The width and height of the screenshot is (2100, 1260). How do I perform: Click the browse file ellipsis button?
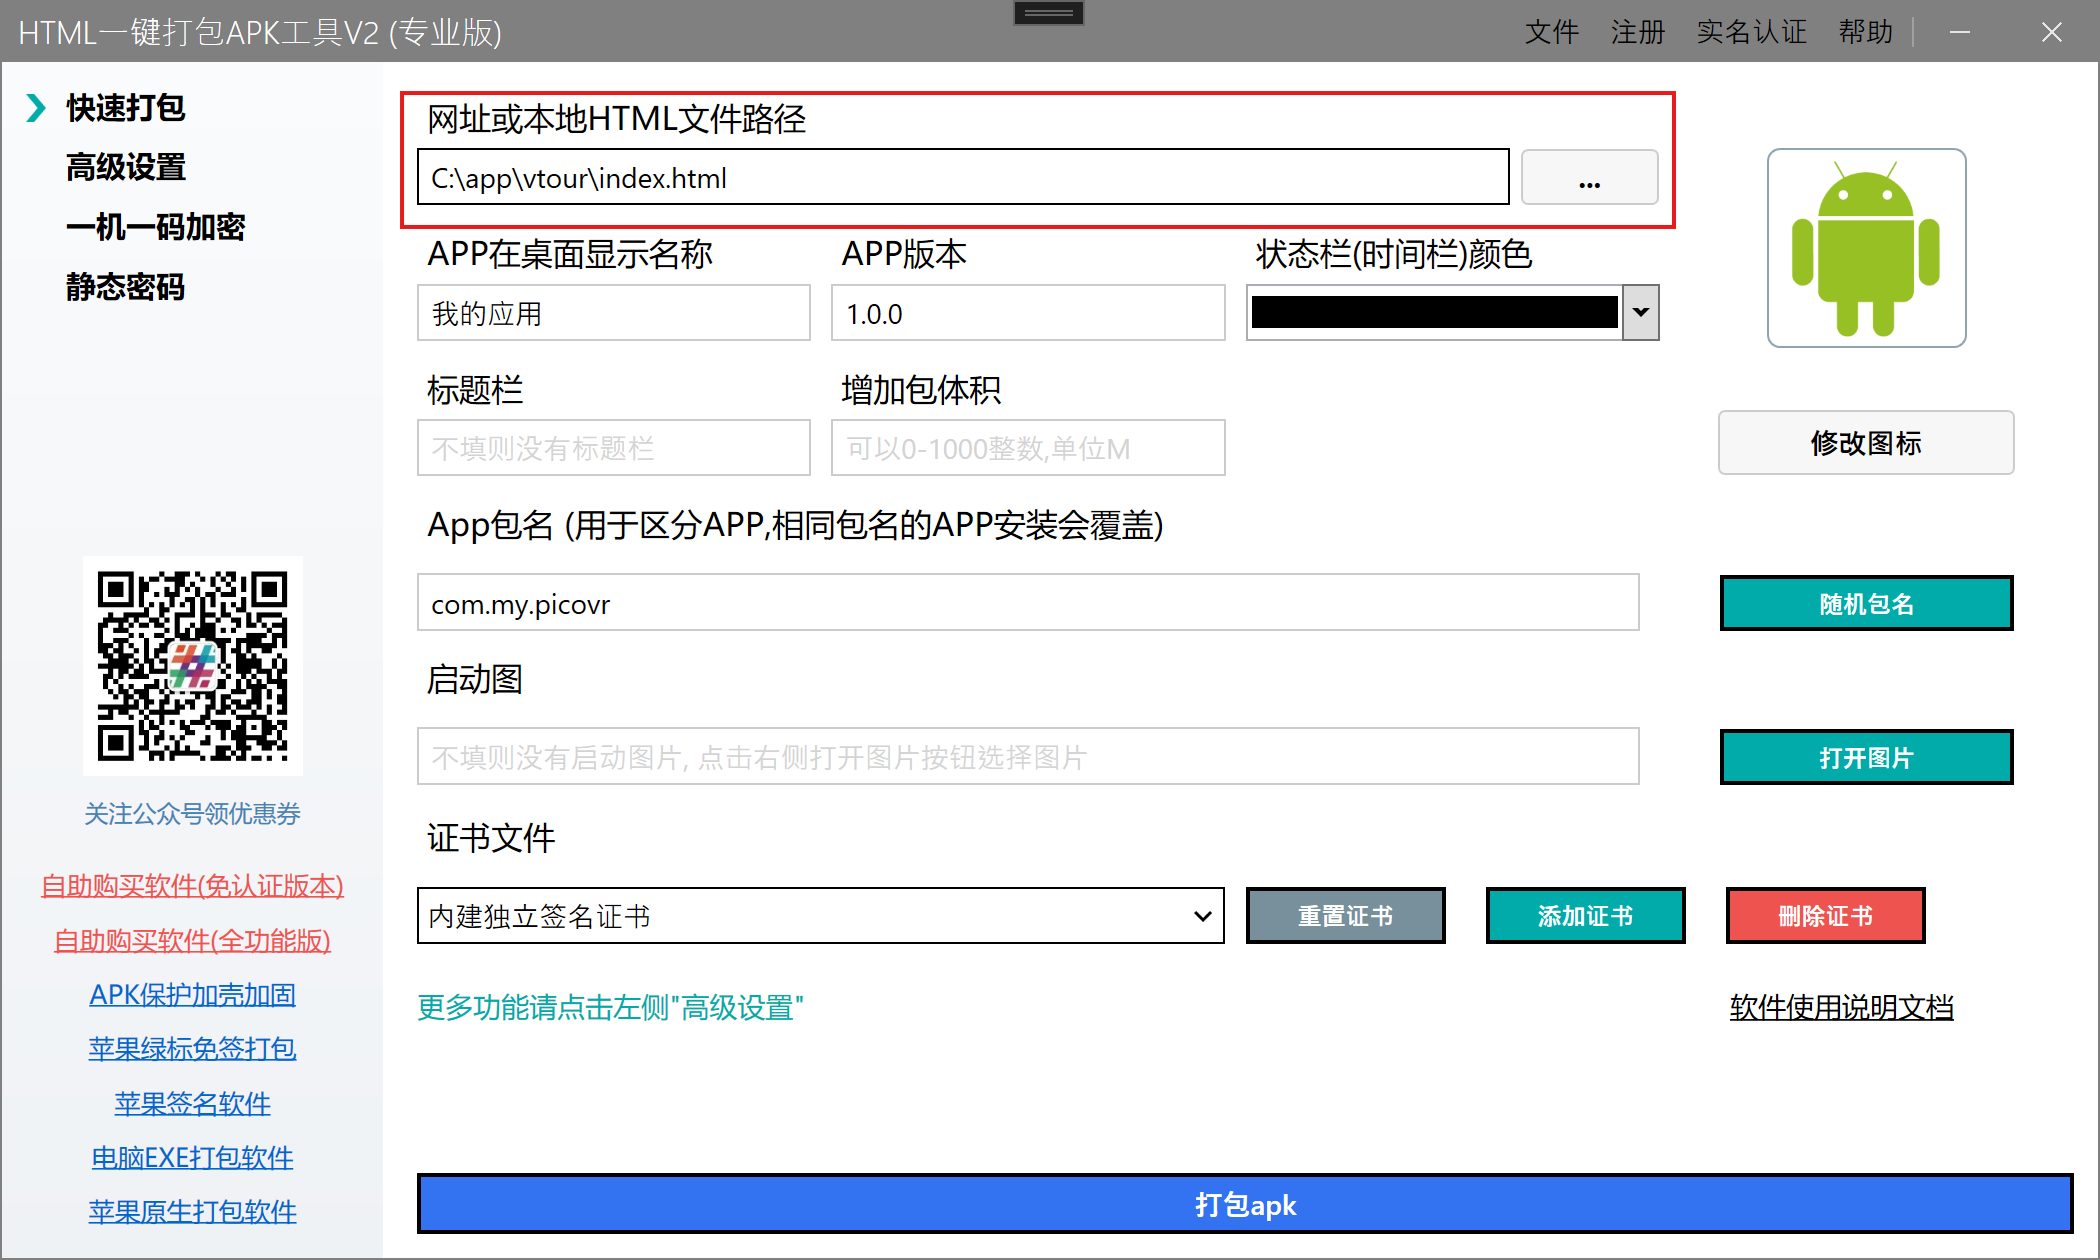1589,178
